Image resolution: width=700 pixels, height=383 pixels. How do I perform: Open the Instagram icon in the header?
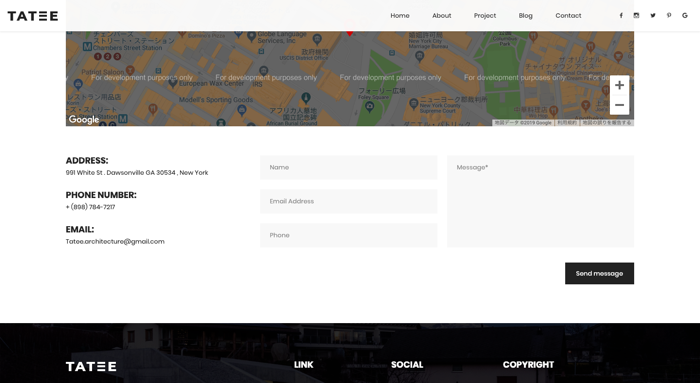coord(636,16)
